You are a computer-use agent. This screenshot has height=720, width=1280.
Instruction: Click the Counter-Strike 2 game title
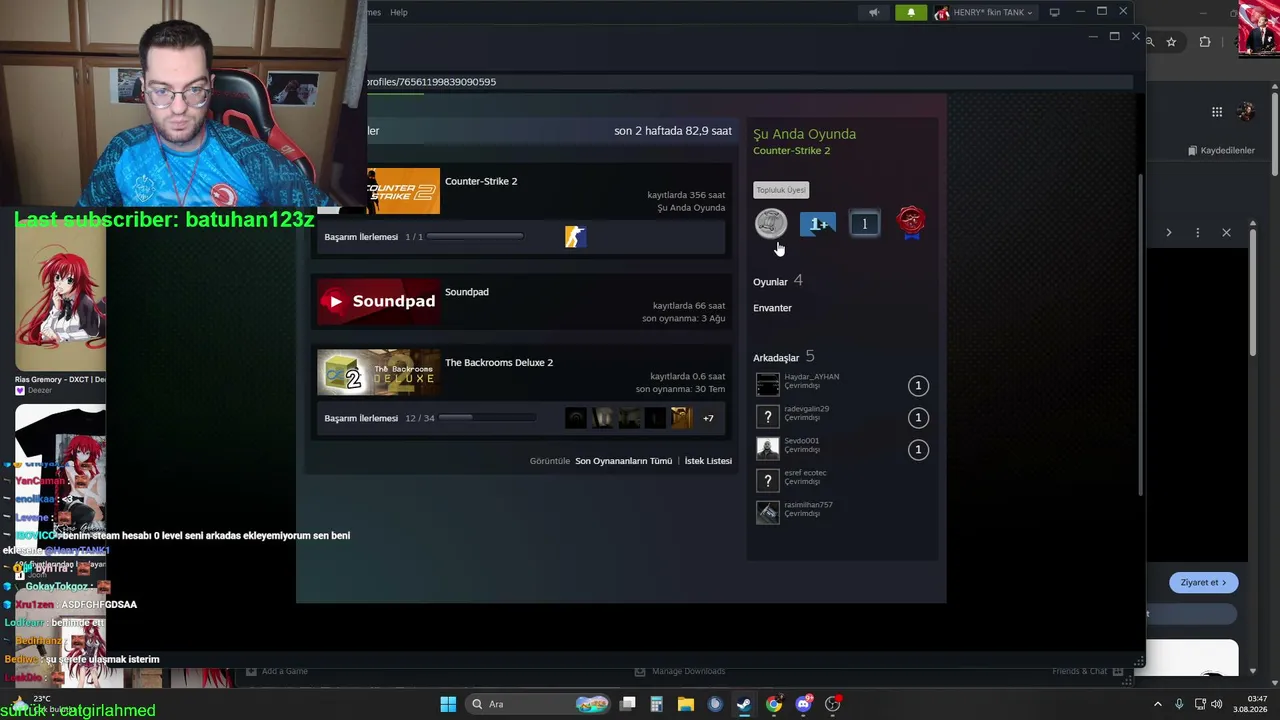click(x=481, y=181)
